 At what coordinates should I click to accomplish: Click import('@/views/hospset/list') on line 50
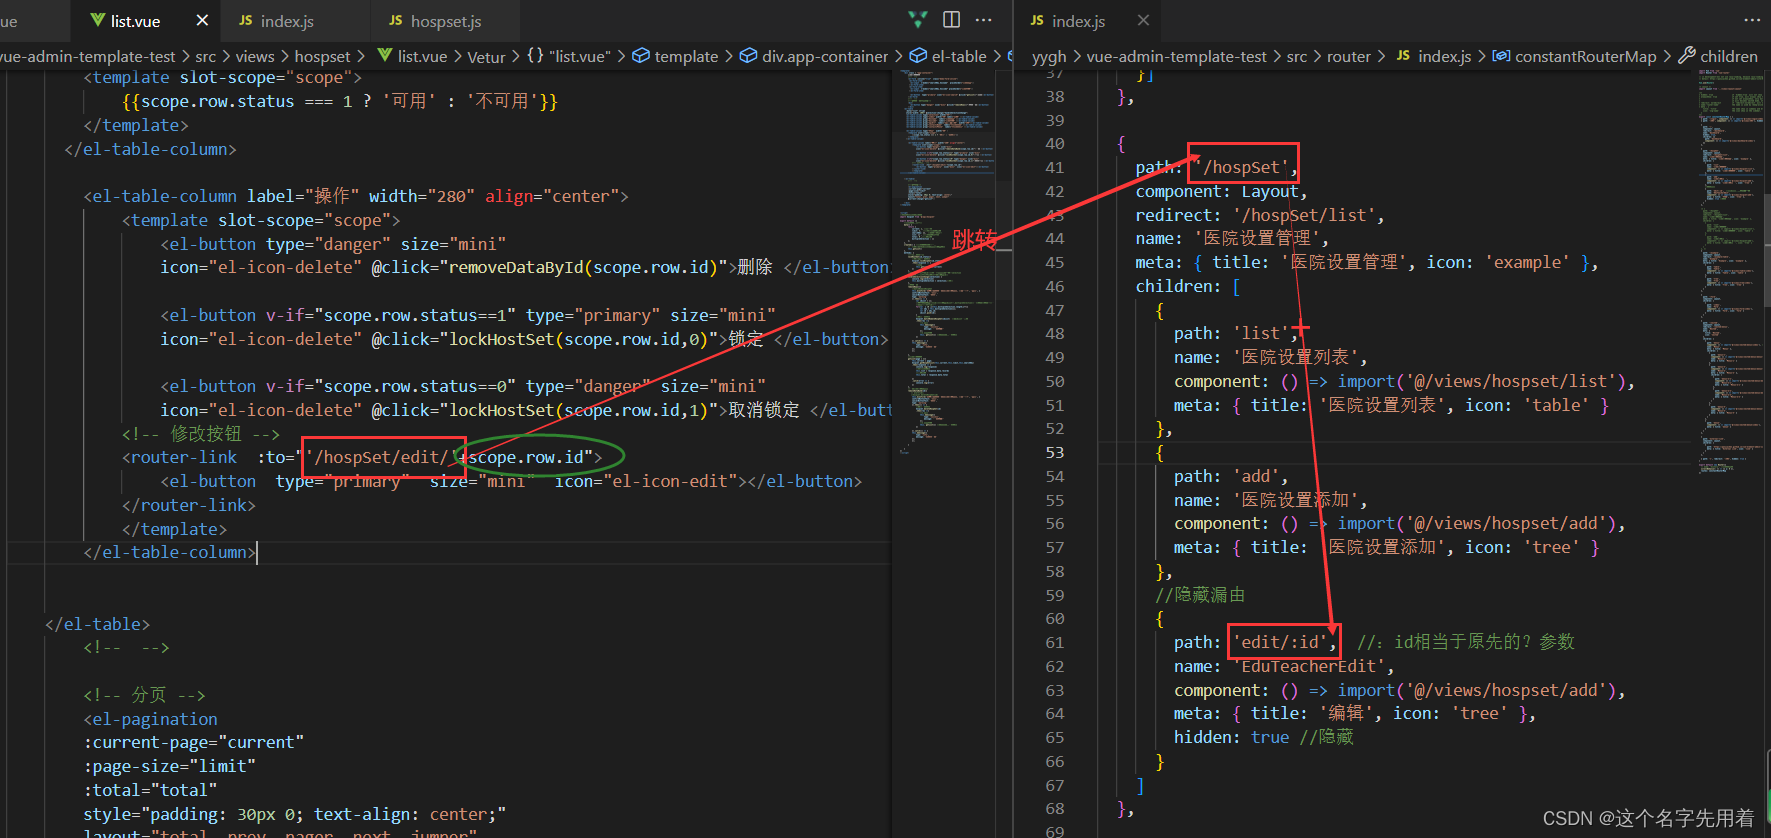1482,381
